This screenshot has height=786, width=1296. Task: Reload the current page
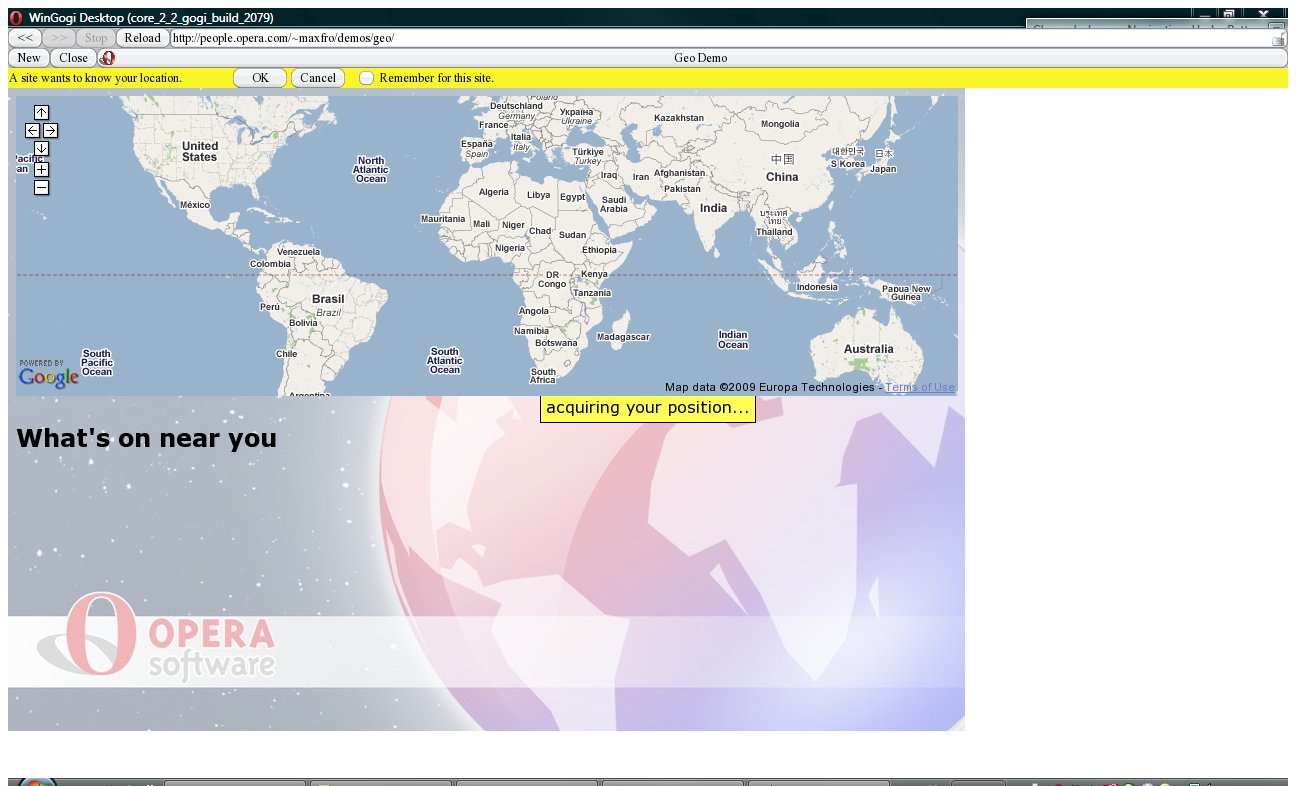[x=142, y=38]
